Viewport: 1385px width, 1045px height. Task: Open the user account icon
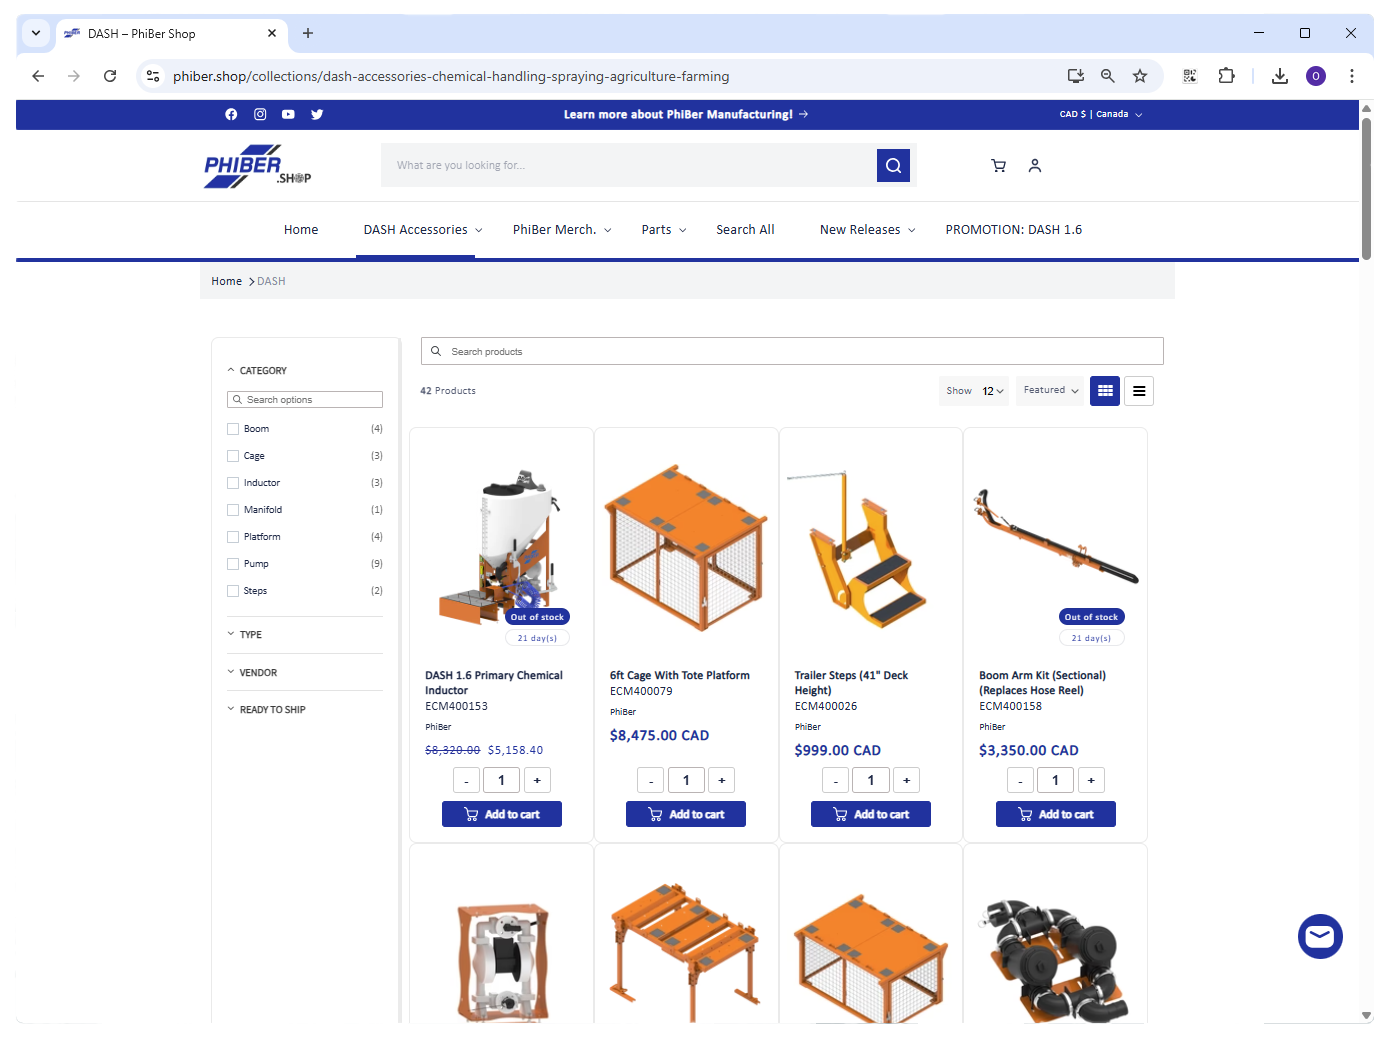[x=1035, y=166]
